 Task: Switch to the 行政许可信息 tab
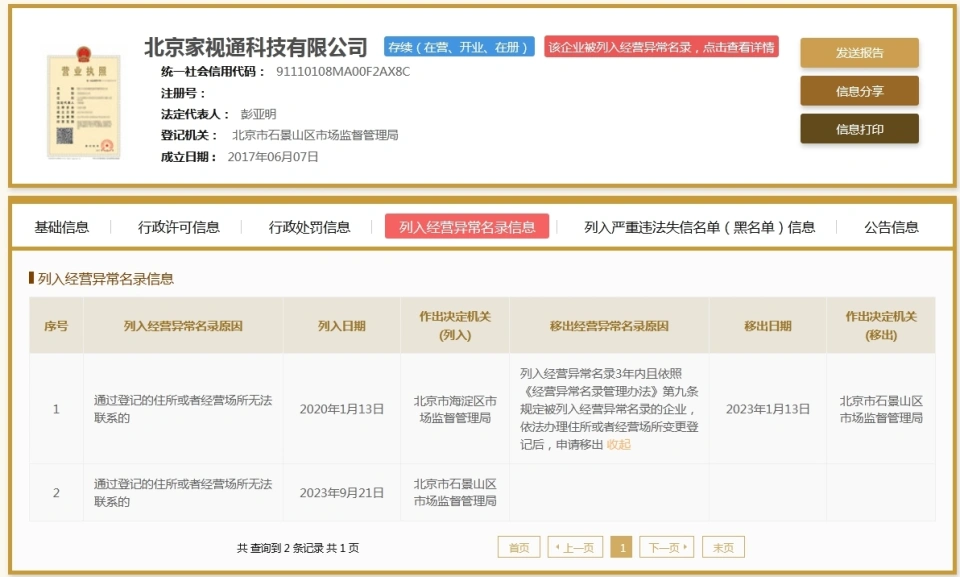point(179,227)
